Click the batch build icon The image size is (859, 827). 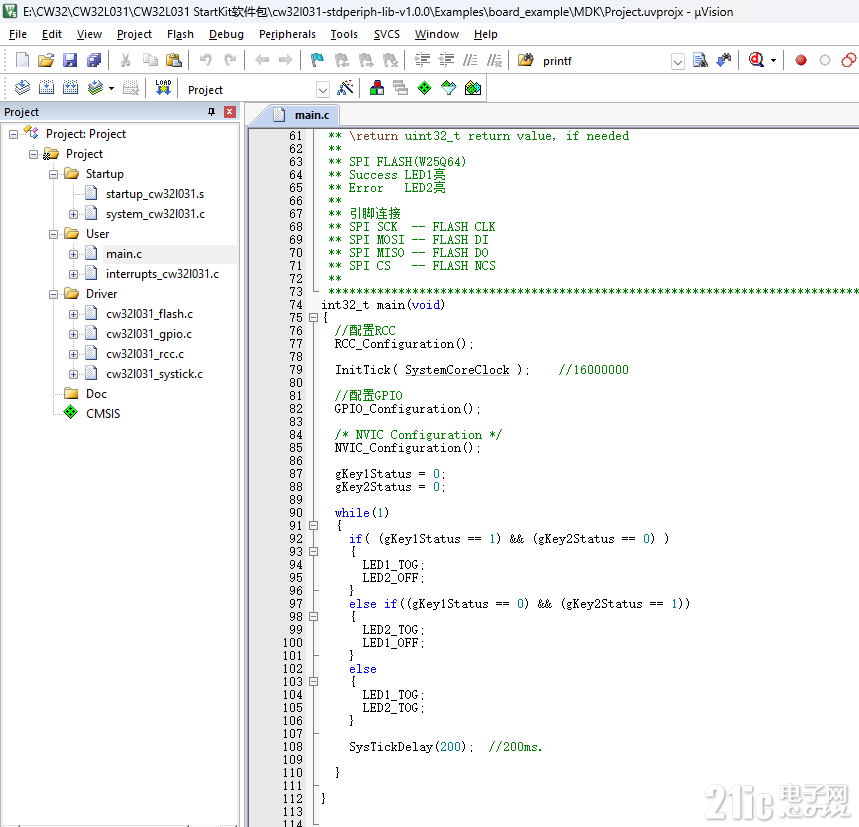[x=95, y=88]
